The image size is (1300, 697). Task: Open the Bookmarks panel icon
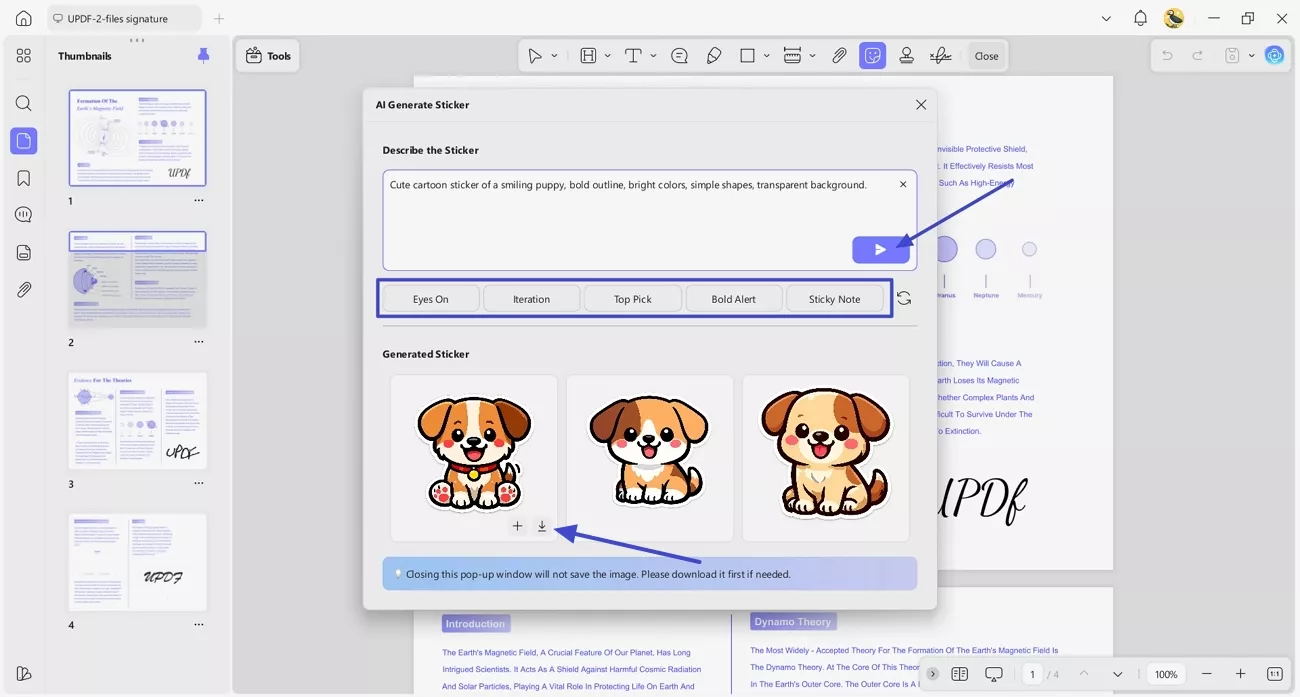click(x=24, y=178)
